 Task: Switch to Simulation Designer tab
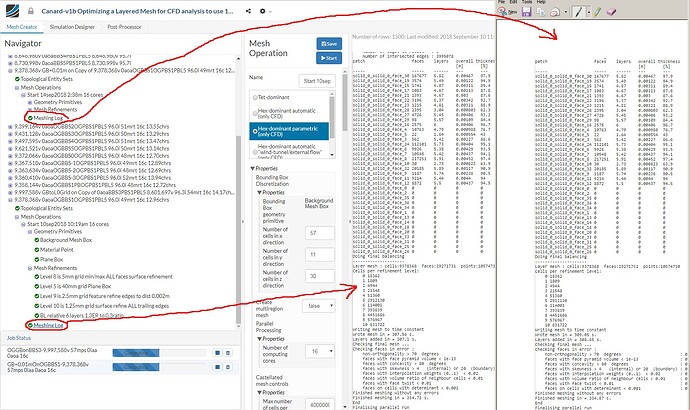[72, 27]
